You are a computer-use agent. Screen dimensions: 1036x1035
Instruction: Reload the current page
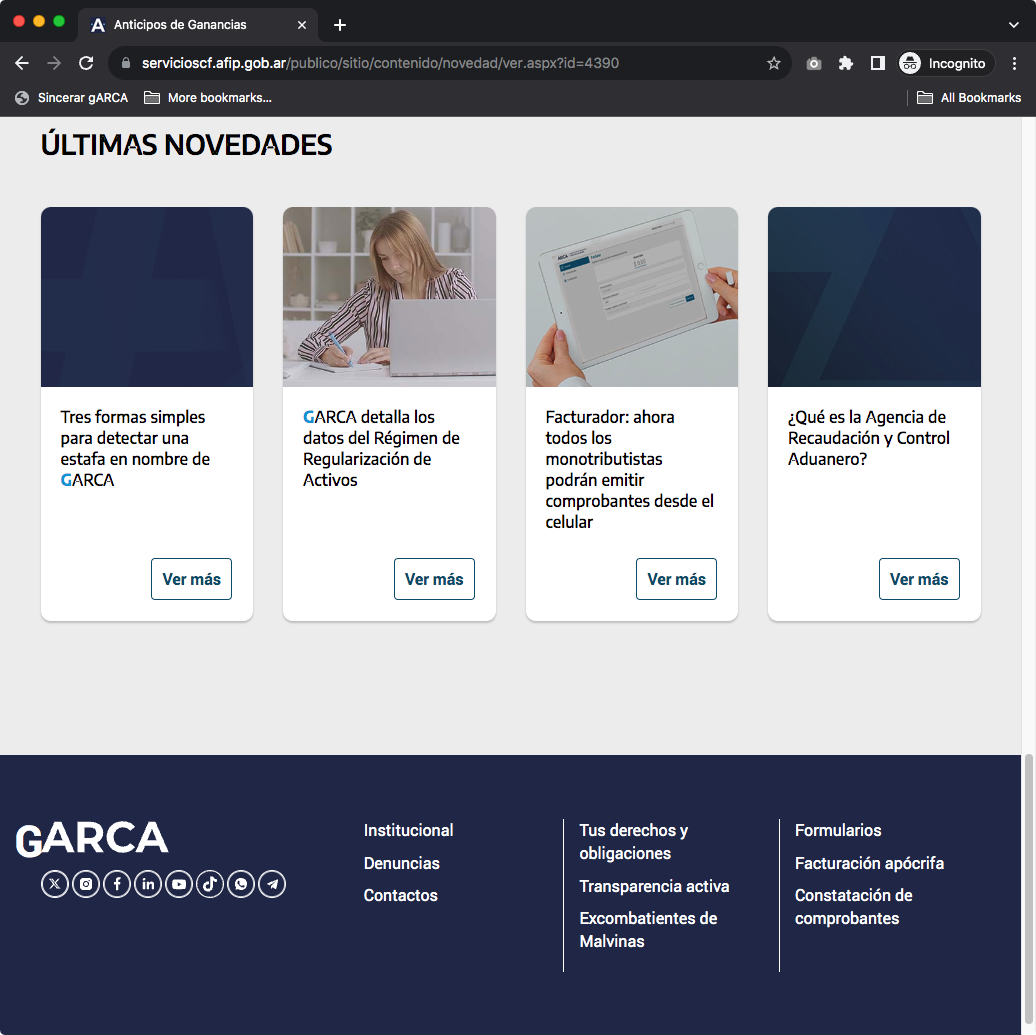pos(86,63)
